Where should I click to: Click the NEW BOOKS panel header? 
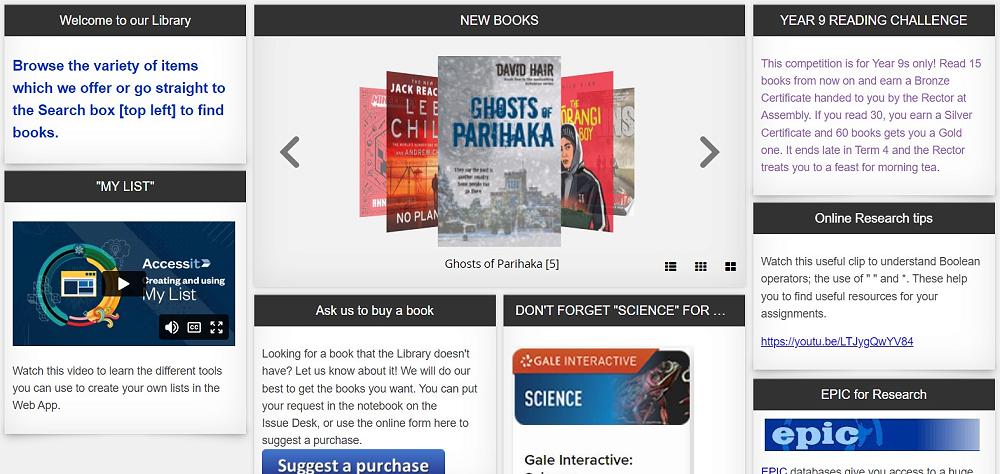tap(499, 20)
